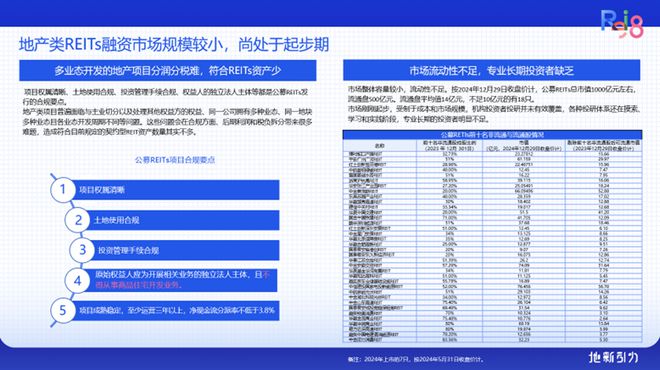Click the 前十名非流通股控股比例 column header
Image resolution: width=660 pixels, height=370 pixels.
click(450, 146)
